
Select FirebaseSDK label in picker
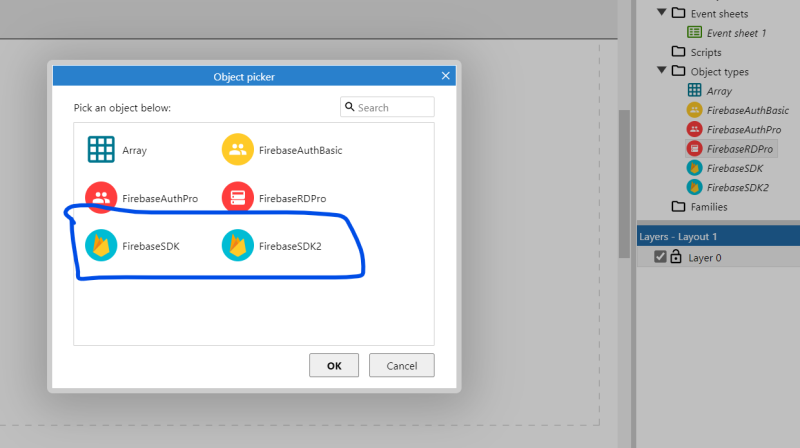pos(151,246)
